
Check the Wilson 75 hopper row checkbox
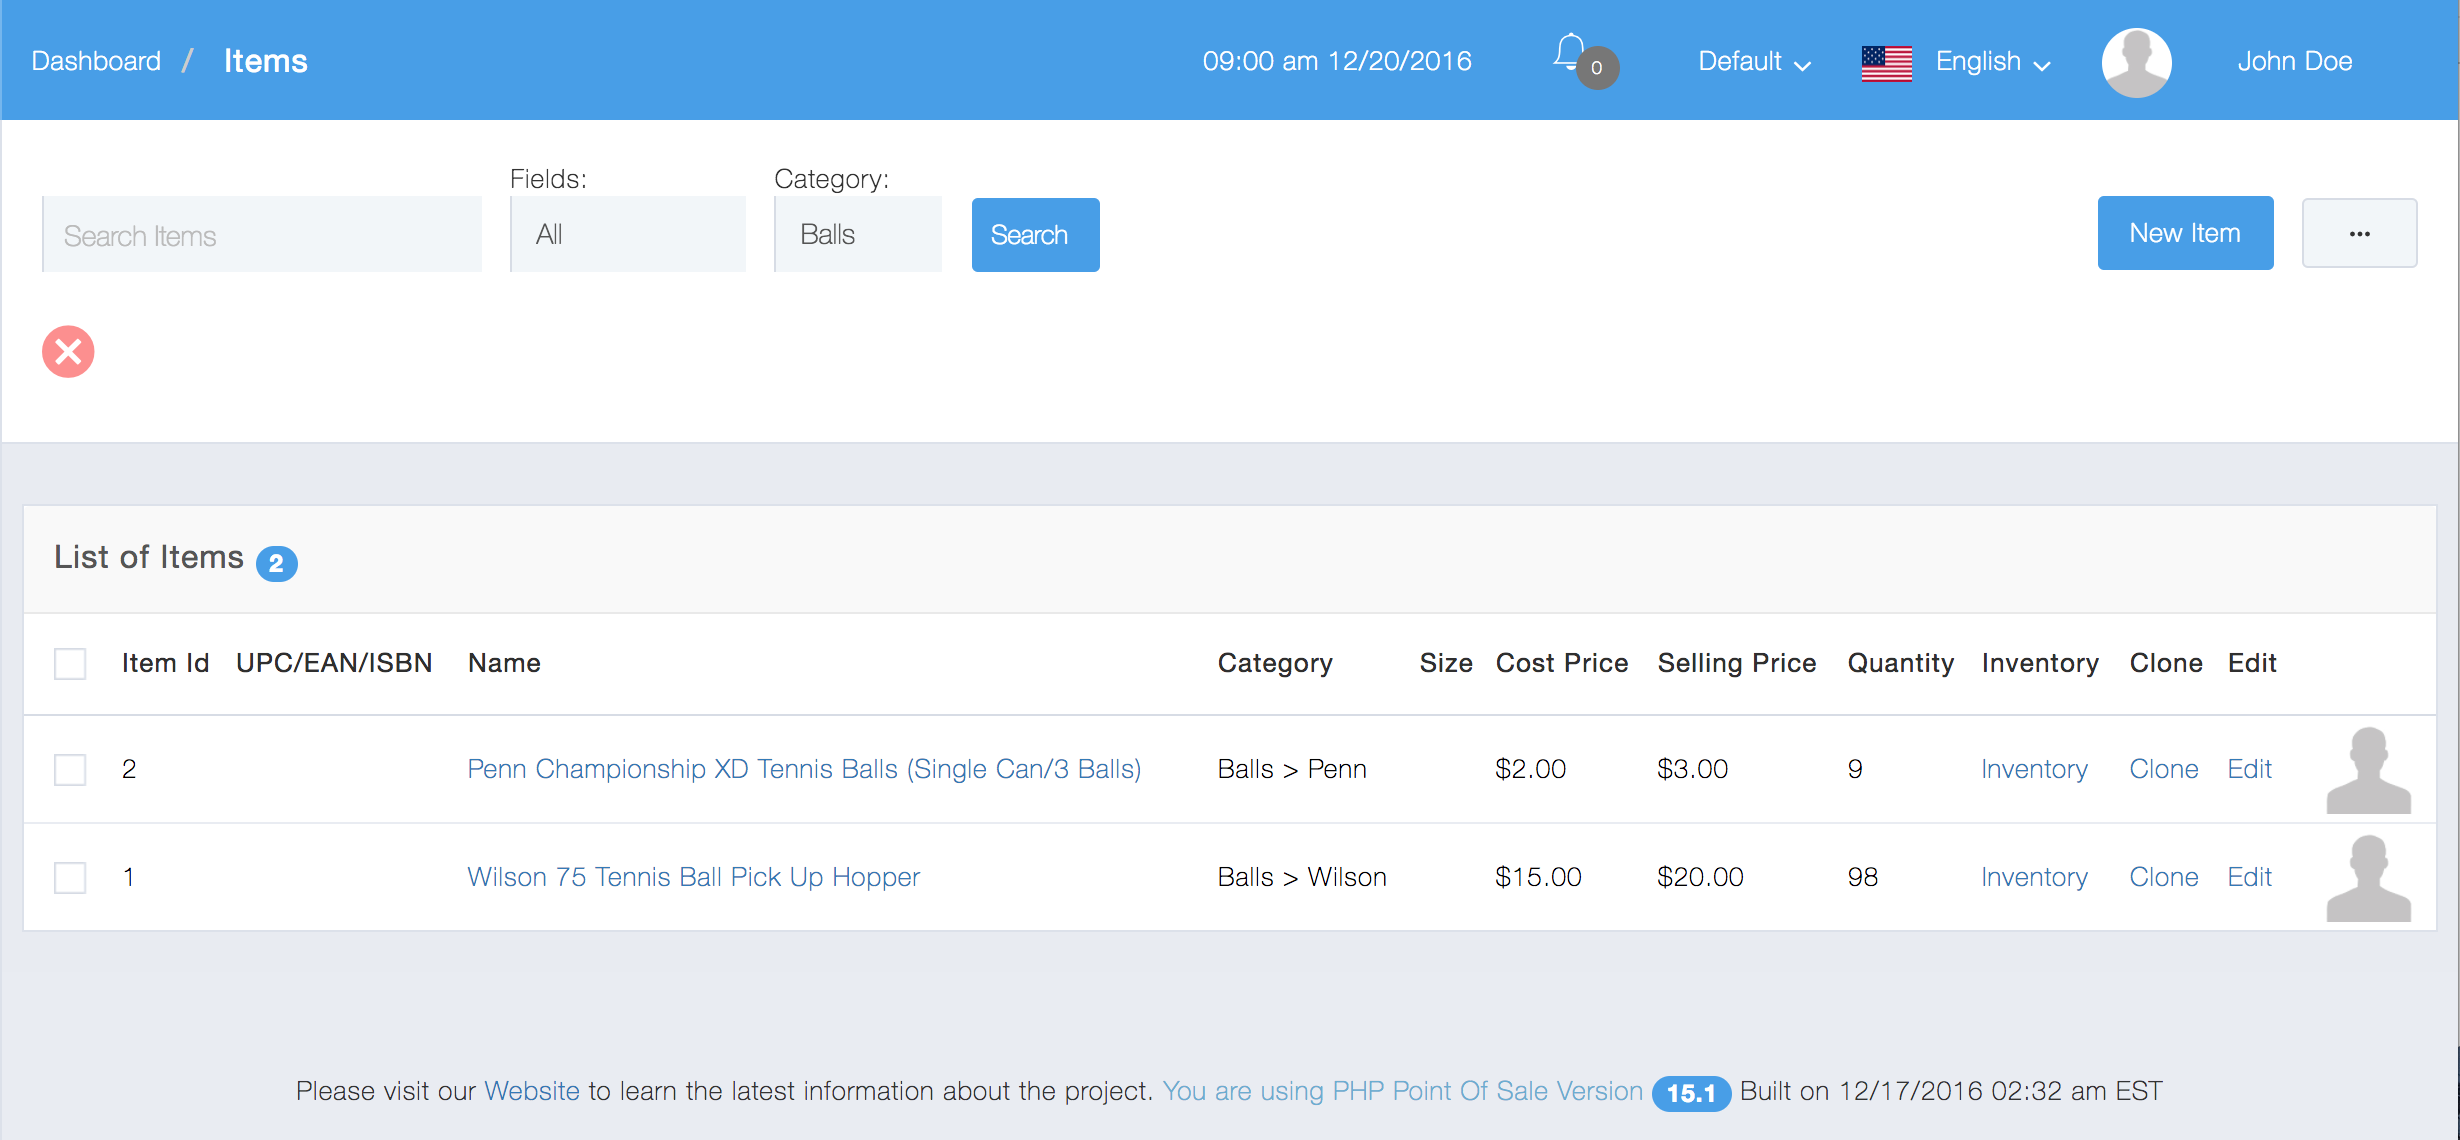pos(70,878)
